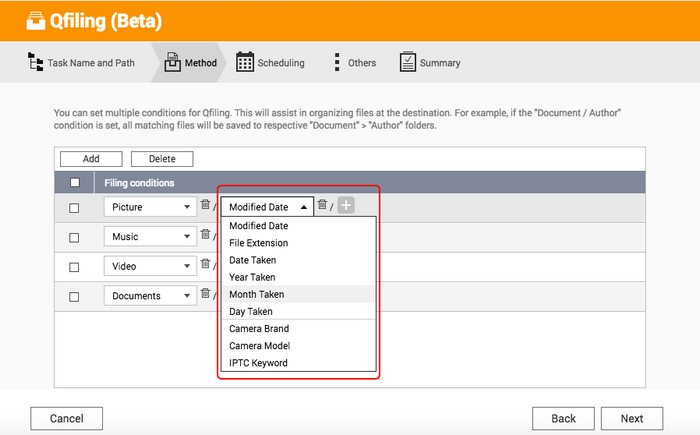Toggle the select-all checkbox in Filing conditions header
Viewport: 700px width, 435px height.
tap(75, 182)
